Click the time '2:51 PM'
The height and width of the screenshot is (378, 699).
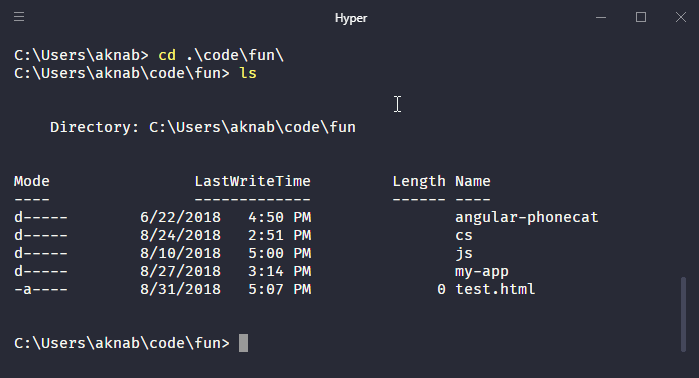280,235
